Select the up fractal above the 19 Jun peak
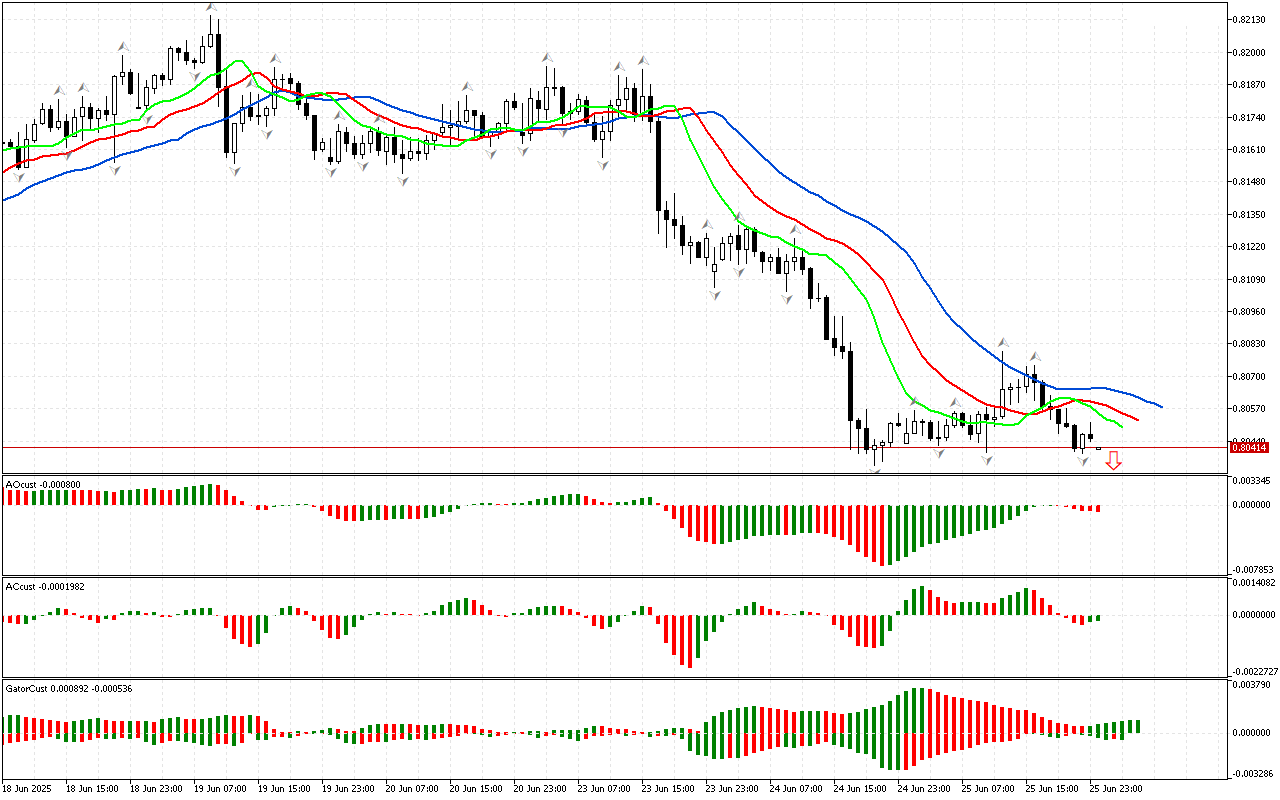This screenshot has height=800, width=1280. 211,9
